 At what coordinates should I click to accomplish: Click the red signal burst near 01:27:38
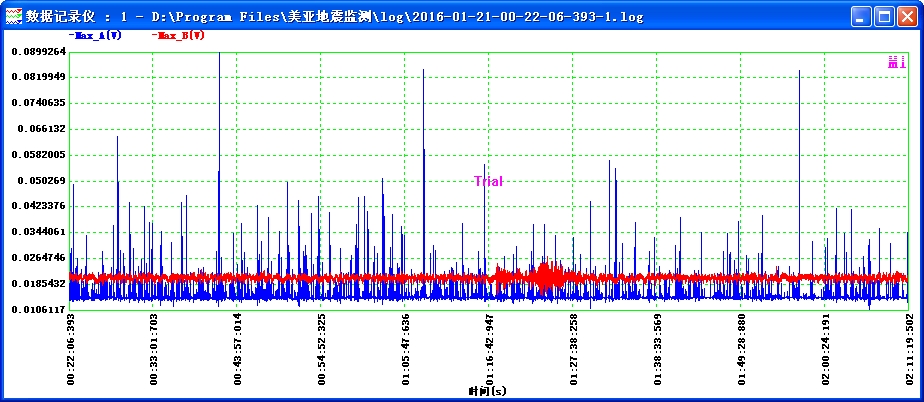pos(545,276)
